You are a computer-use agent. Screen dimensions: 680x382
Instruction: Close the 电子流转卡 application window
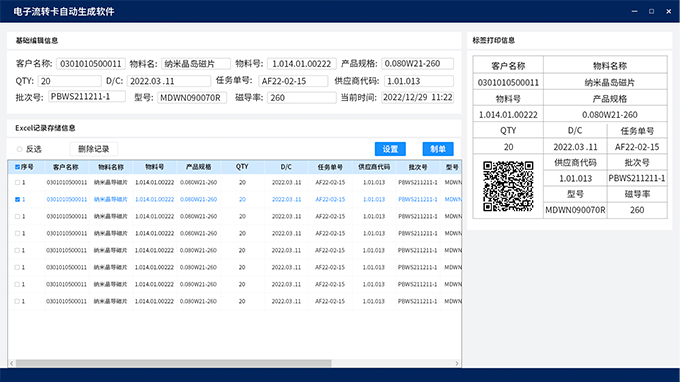point(668,11)
